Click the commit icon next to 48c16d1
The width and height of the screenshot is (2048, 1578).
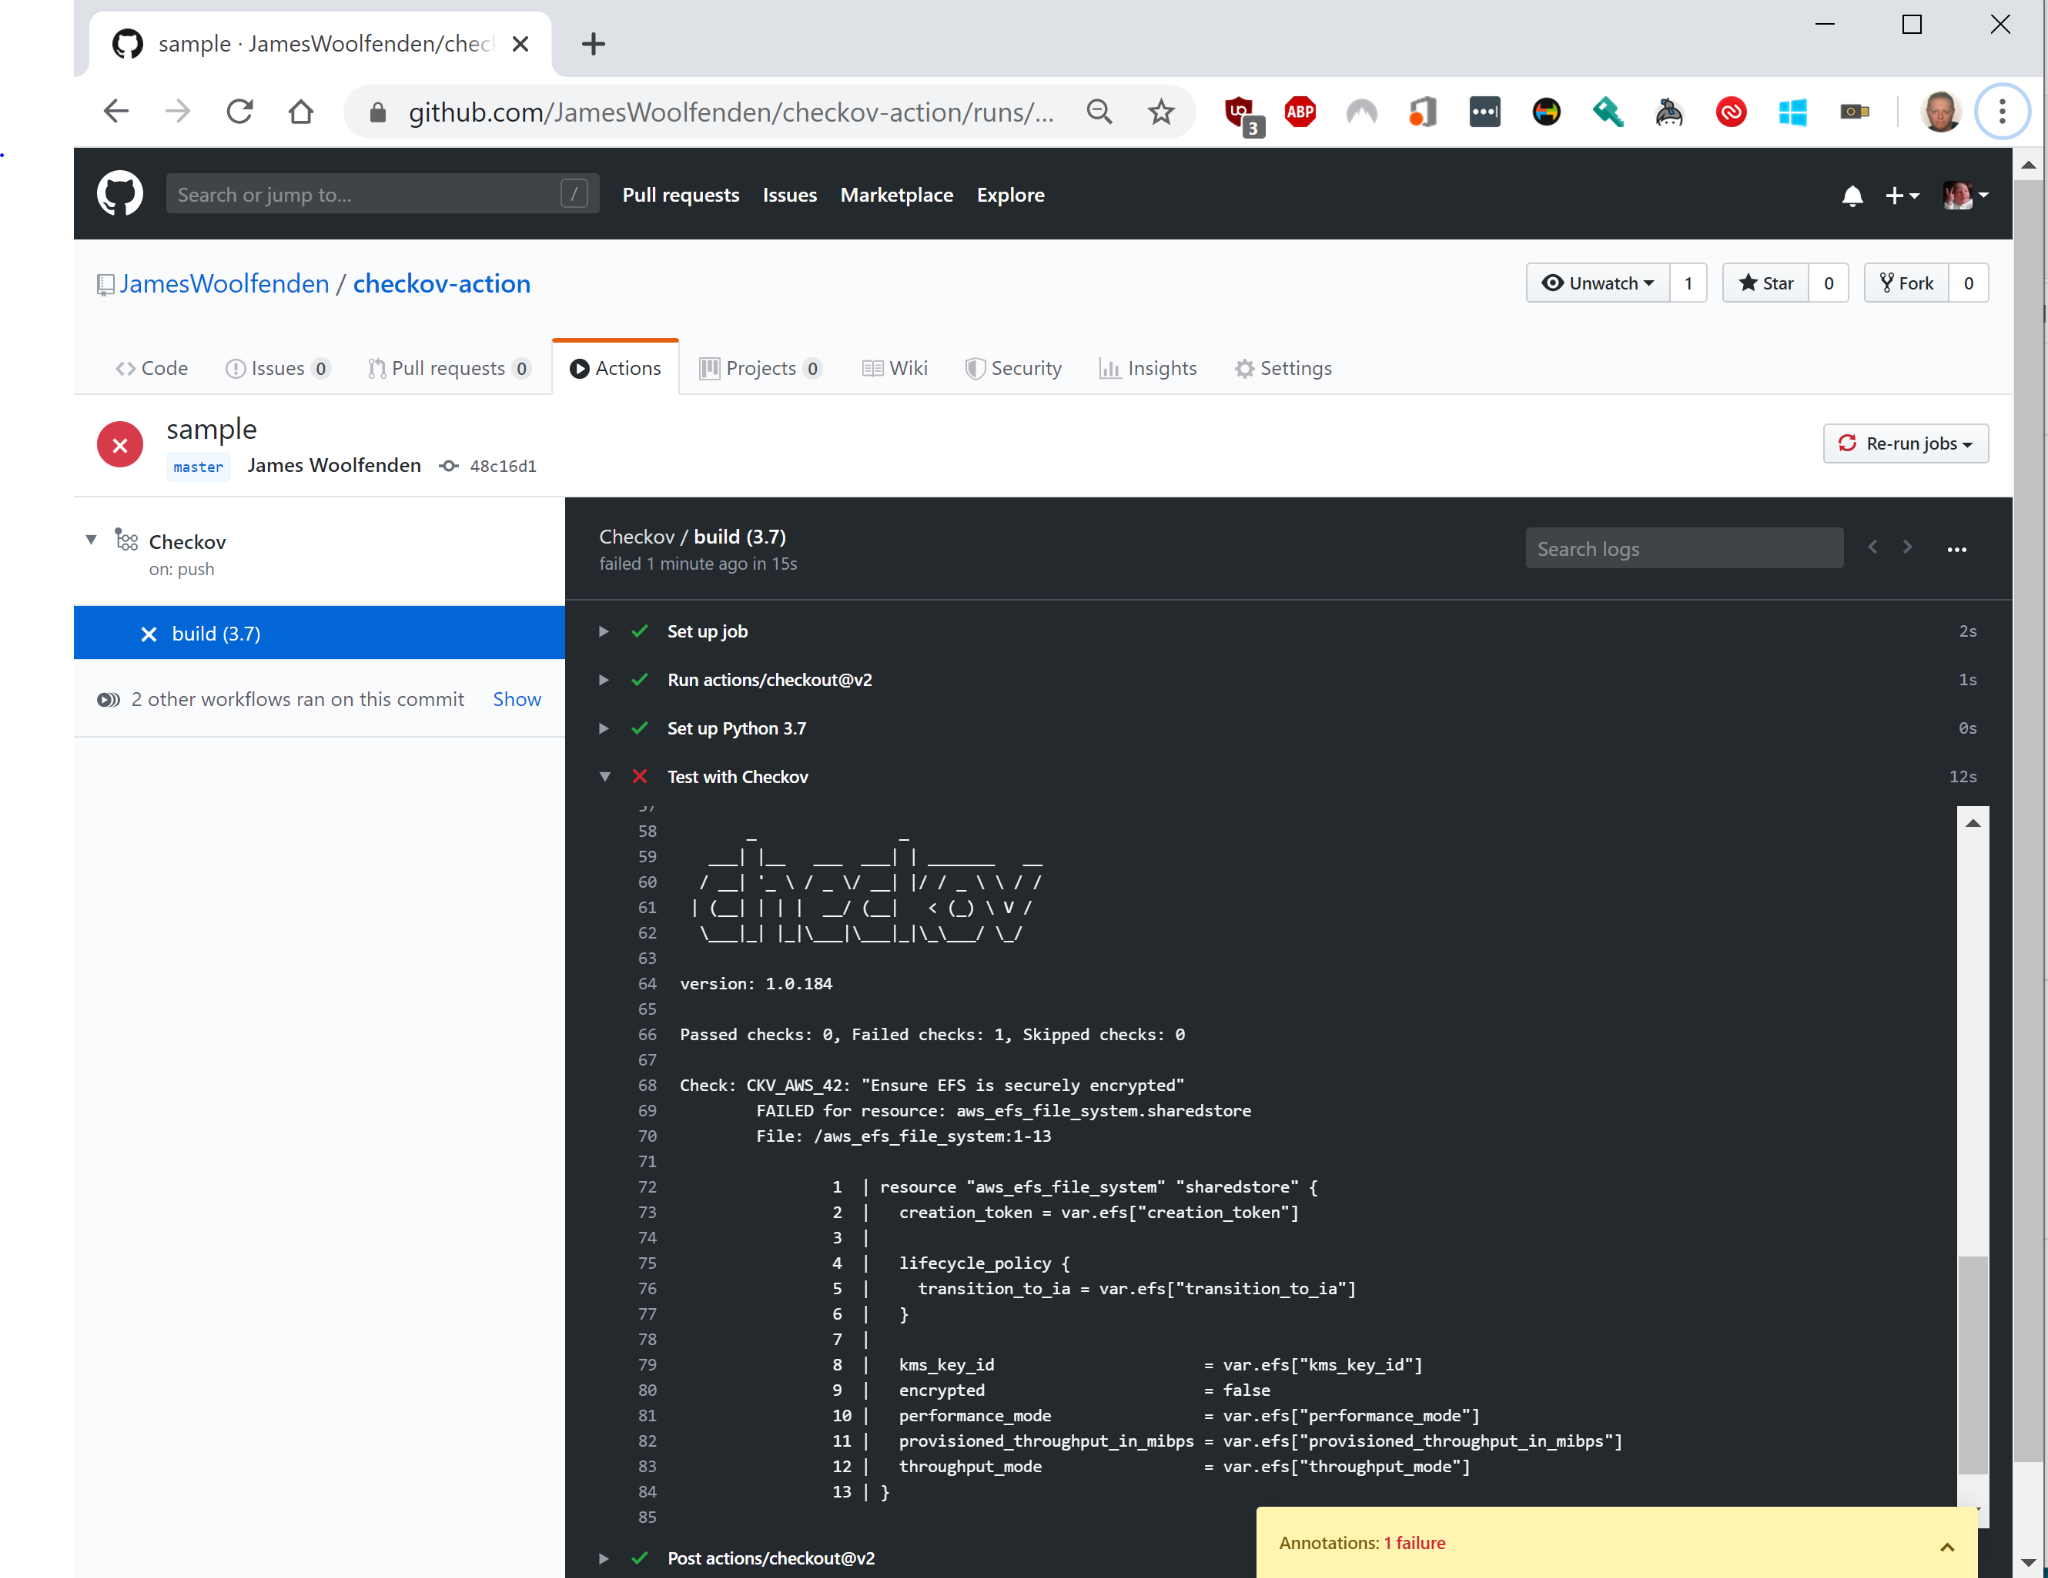(x=449, y=467)
